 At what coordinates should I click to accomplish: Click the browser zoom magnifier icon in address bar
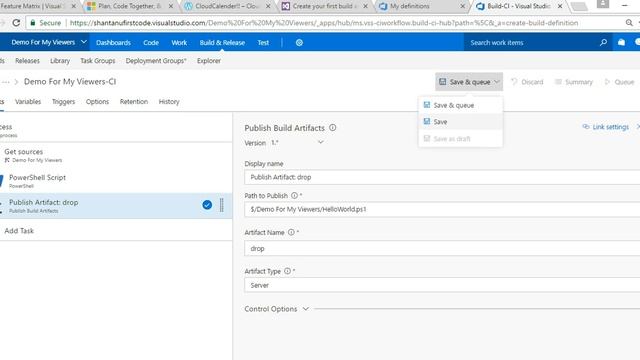pos(629,23)
